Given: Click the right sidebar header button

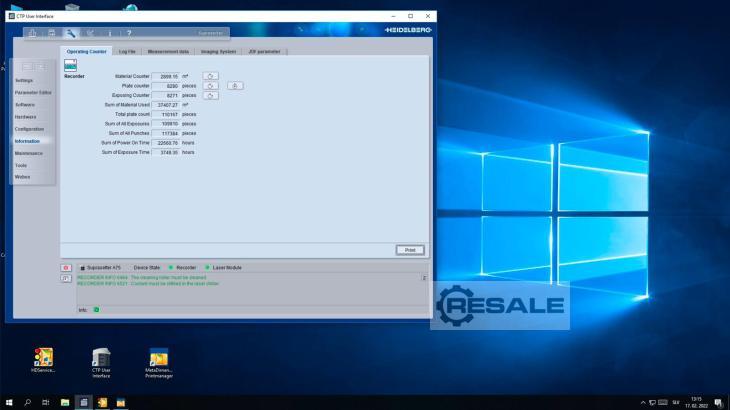Looking at the screenshot, I should [41, 67].
